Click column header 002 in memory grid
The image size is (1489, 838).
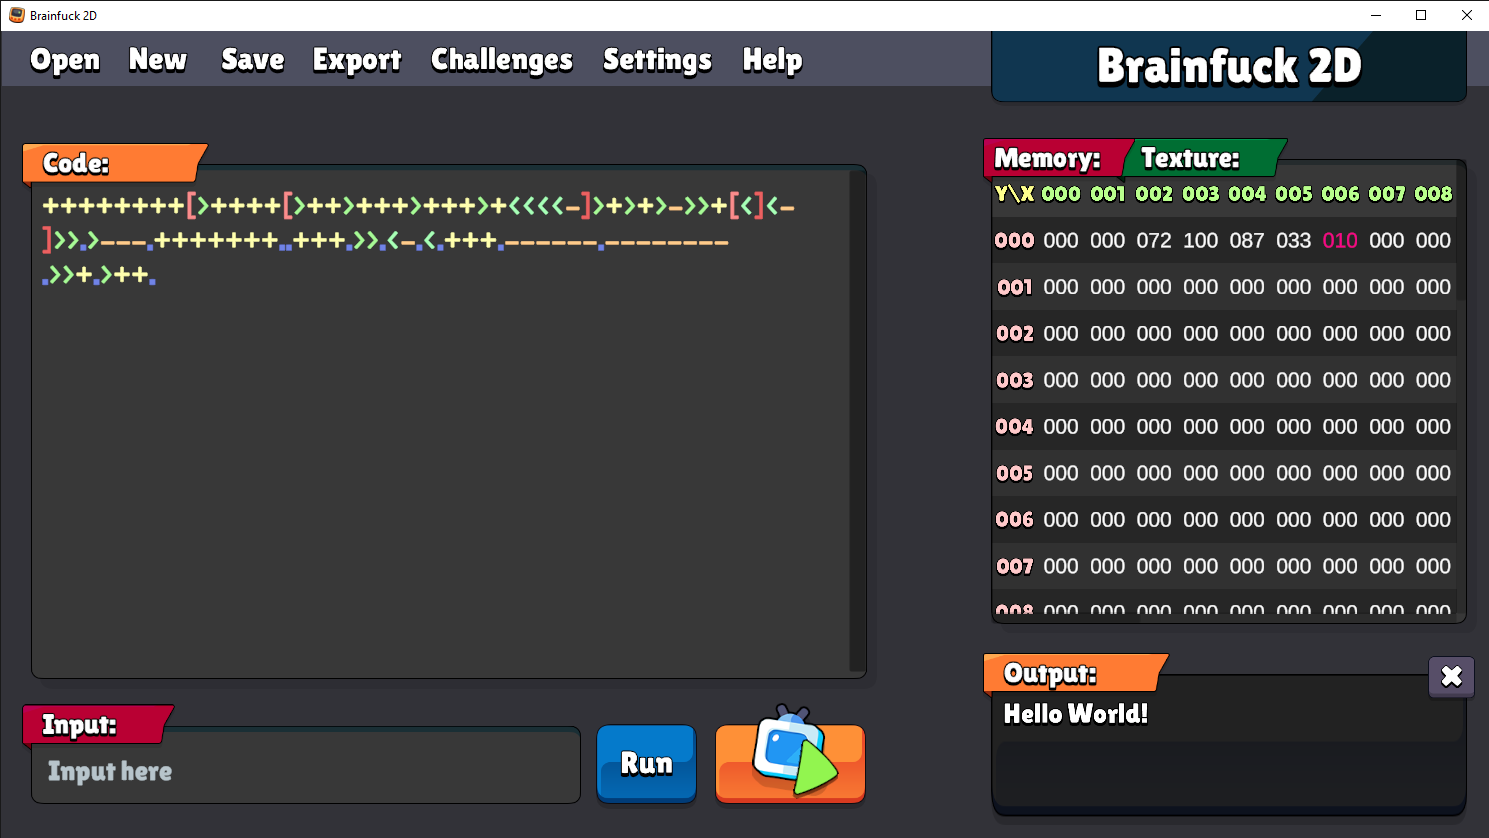click(x=1154, y=194)
